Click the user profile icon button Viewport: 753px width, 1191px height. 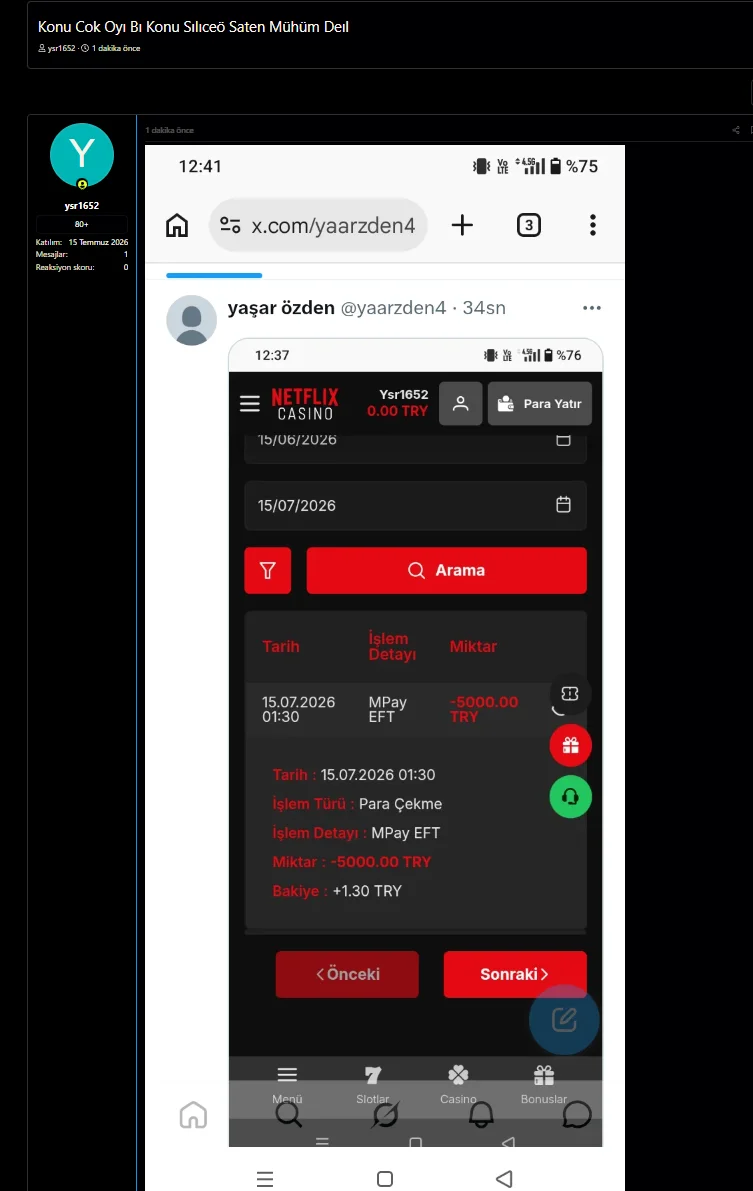point(460,403)
